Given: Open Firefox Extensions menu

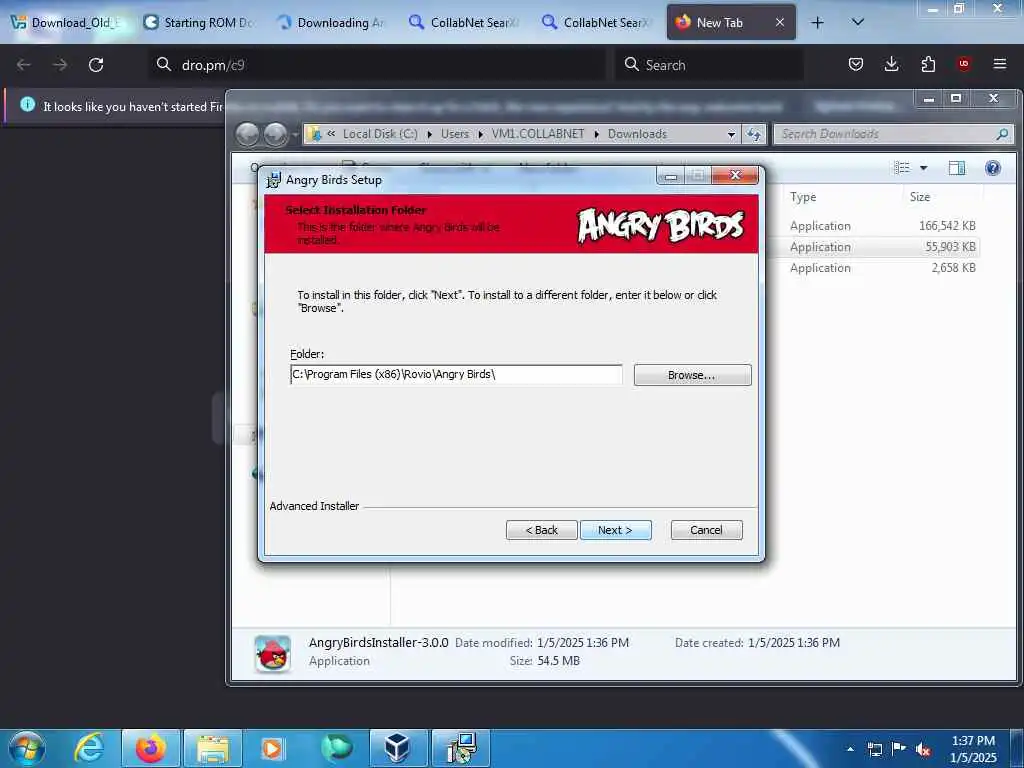Looking at the screenshot, I should pyautogui.click(x=928, y=64).
